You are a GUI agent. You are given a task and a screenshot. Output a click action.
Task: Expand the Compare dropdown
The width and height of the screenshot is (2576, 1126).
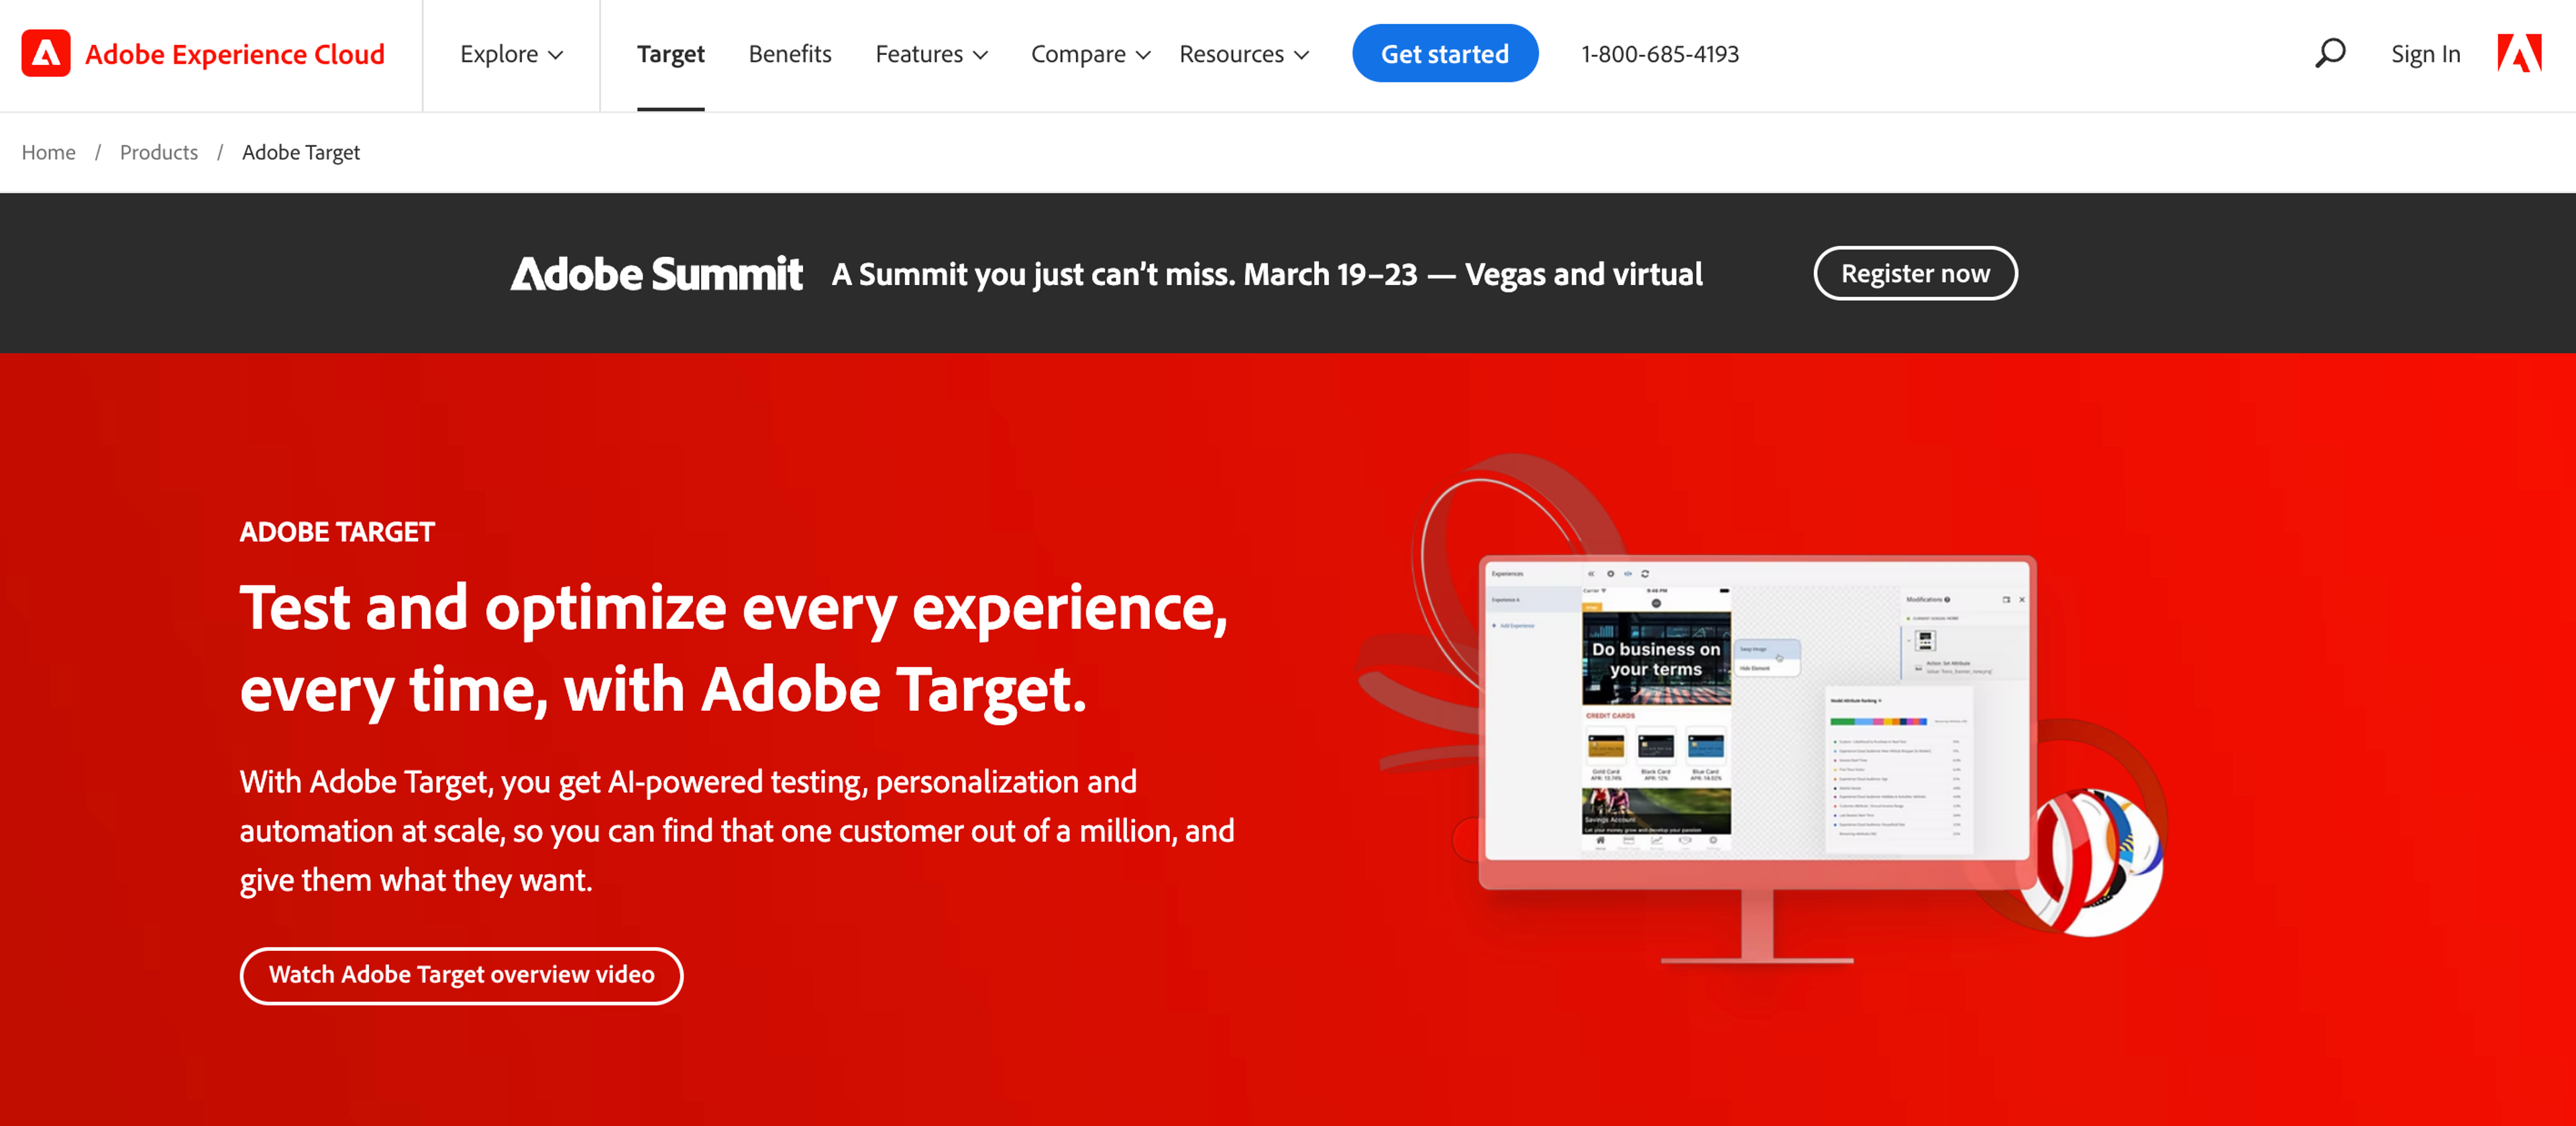tap(1090, 54)
